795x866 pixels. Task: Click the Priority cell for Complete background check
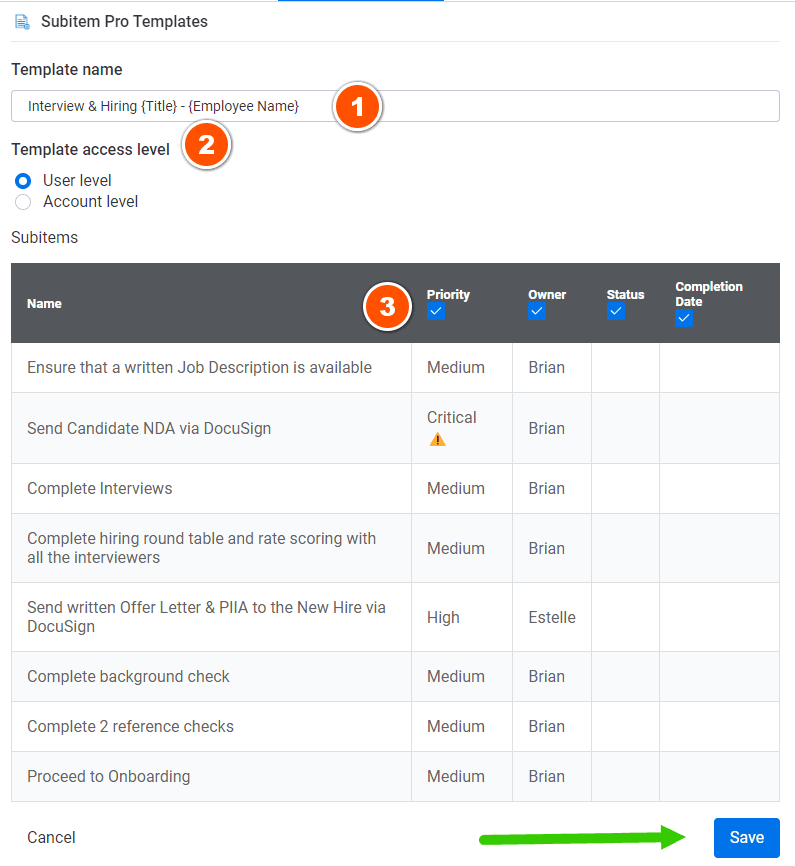(455, 676)
